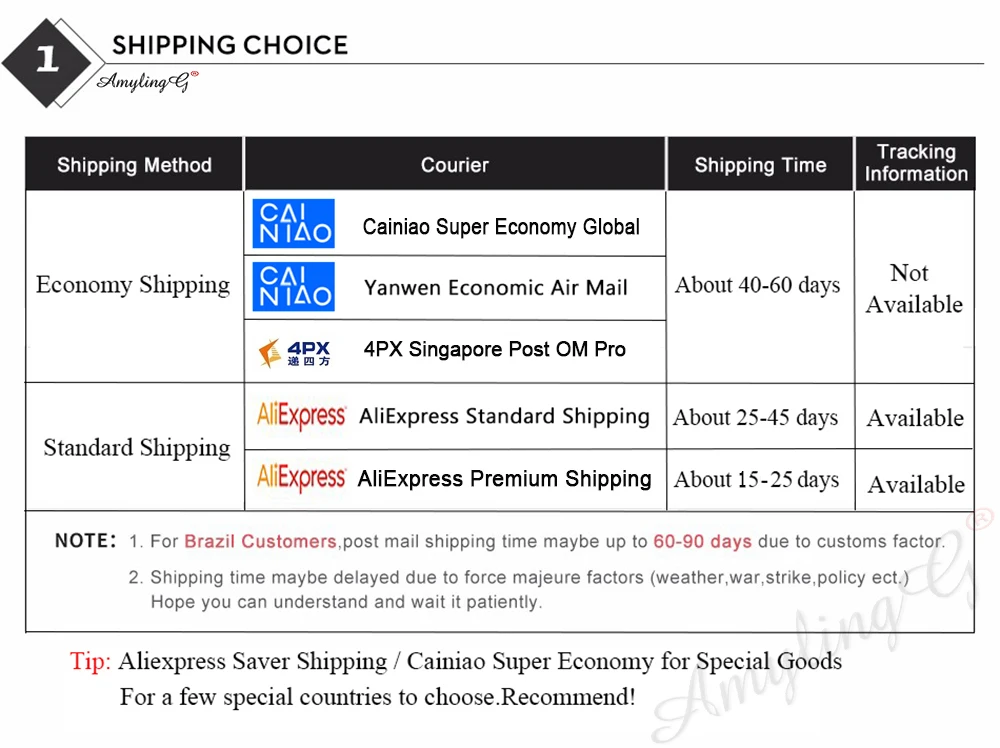The image size is (1000, 748).
Task: Click the Not Available tracking cell
Action: 914,288
